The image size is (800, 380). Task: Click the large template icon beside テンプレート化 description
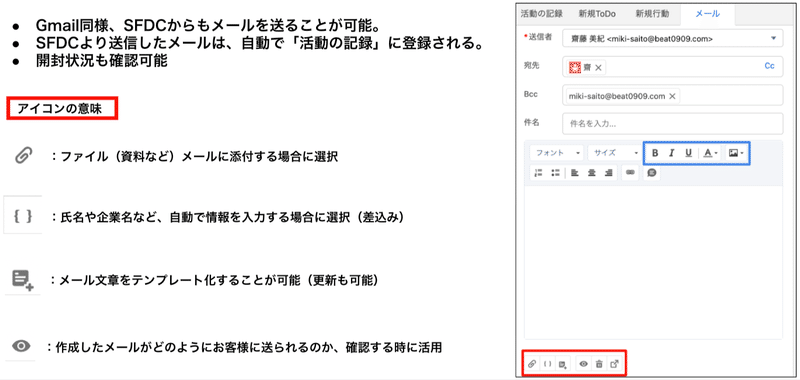click(22, 281)
